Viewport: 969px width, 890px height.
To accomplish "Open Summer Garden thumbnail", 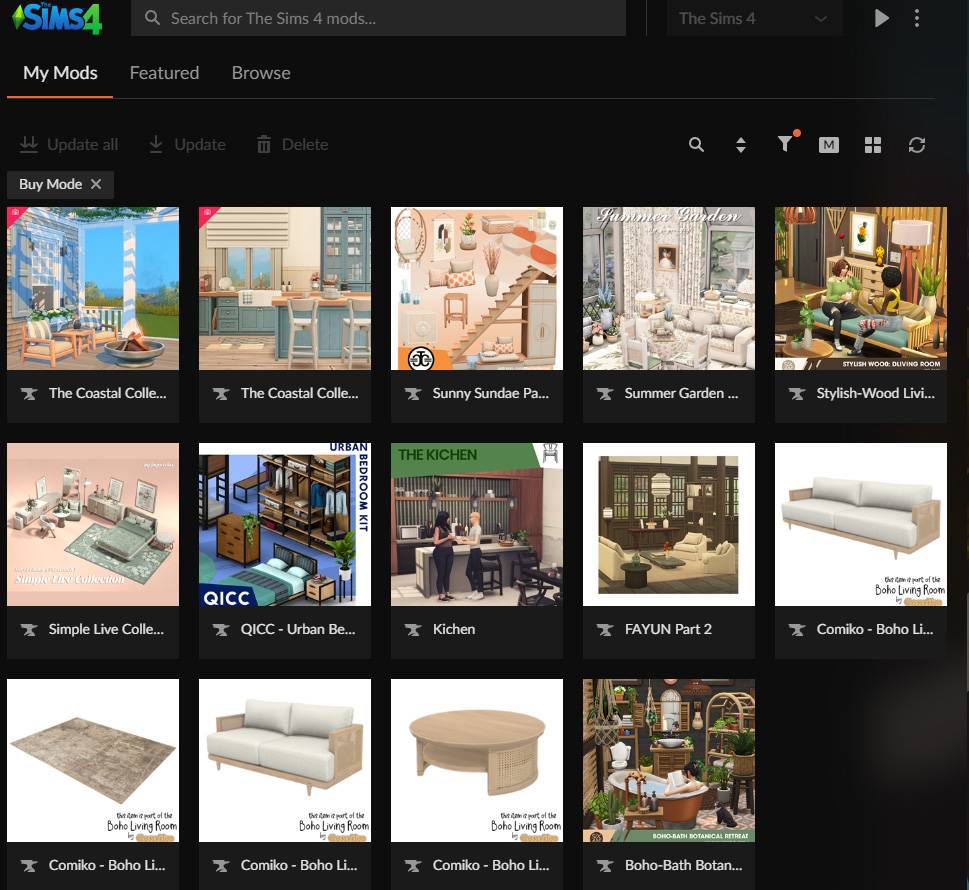I will click(x=669, y=288).
